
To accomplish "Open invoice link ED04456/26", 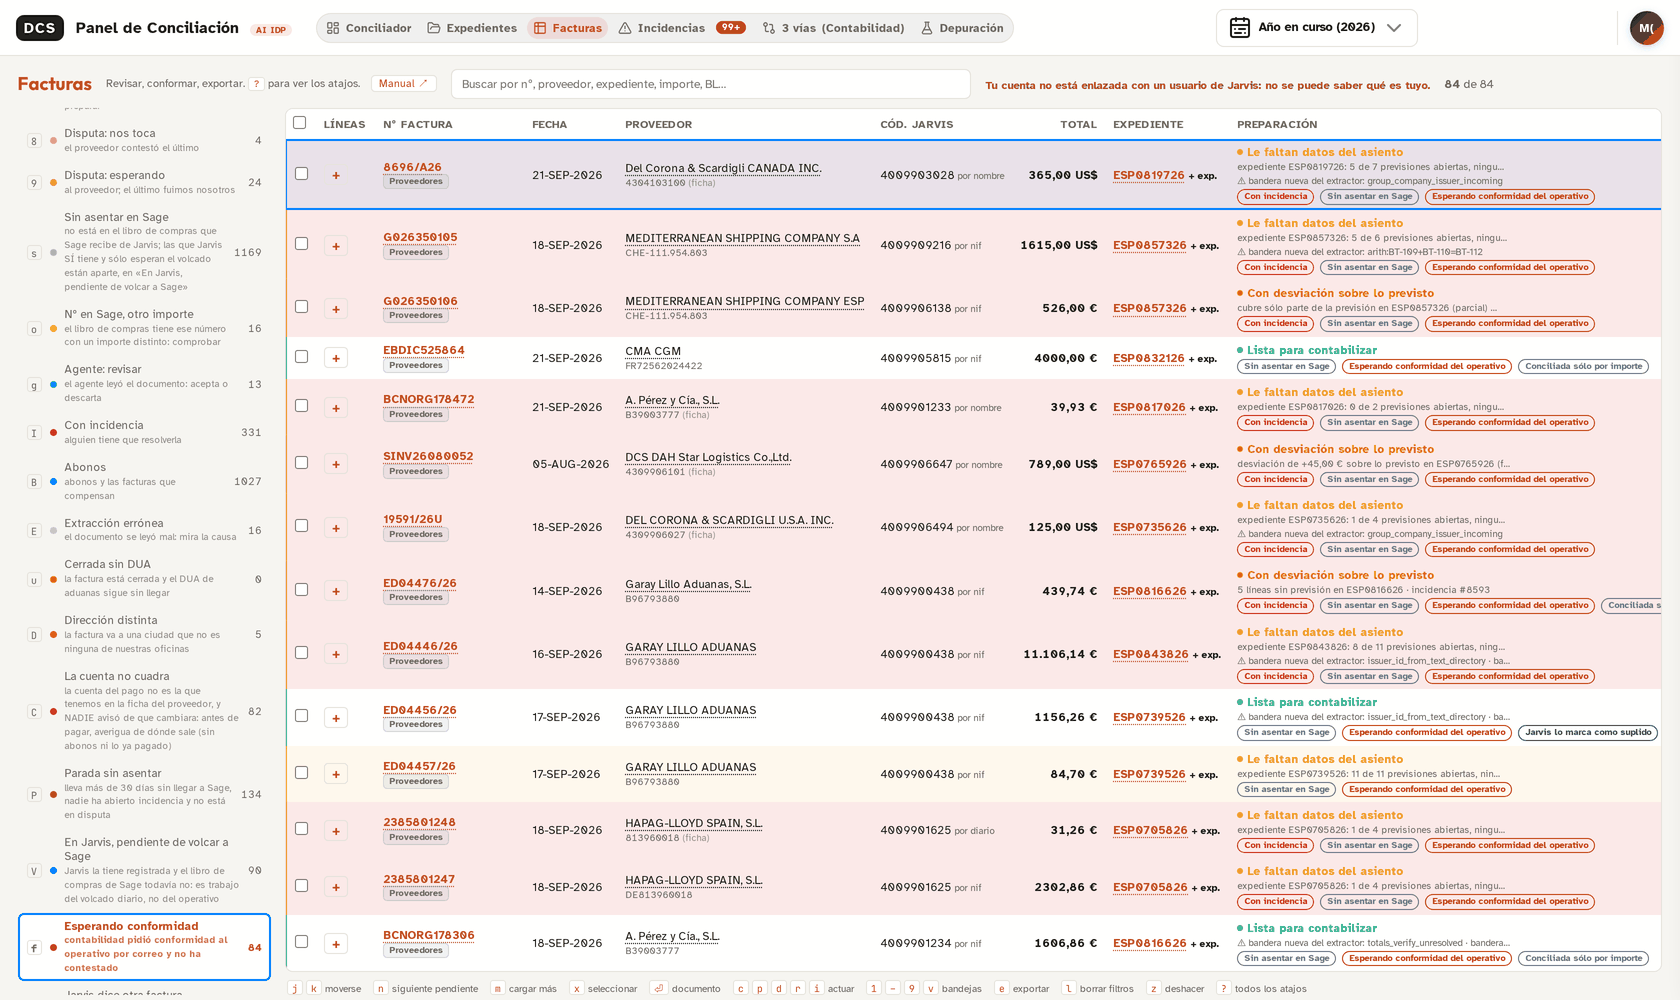I will pyautogui.click(x=420, y=710).
